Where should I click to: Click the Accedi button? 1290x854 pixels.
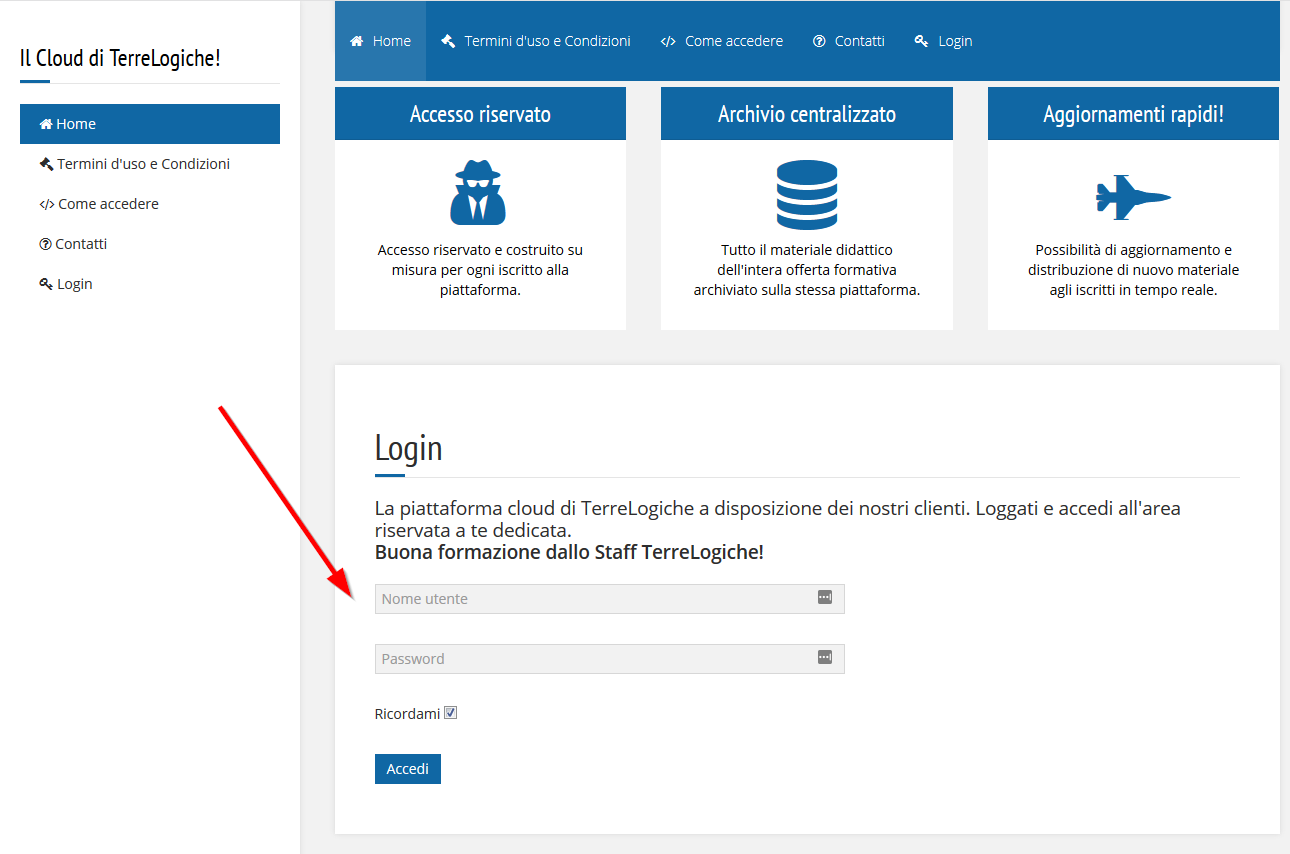pyautogui.click(x=408, y=769)
